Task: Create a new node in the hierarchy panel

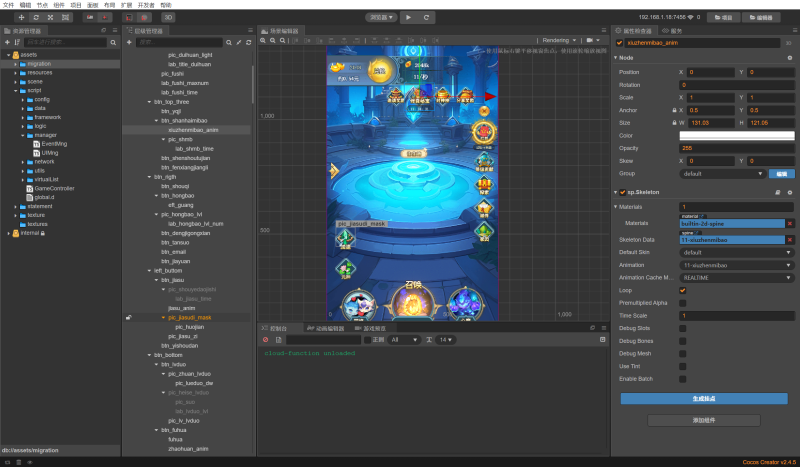Action: 129,42
